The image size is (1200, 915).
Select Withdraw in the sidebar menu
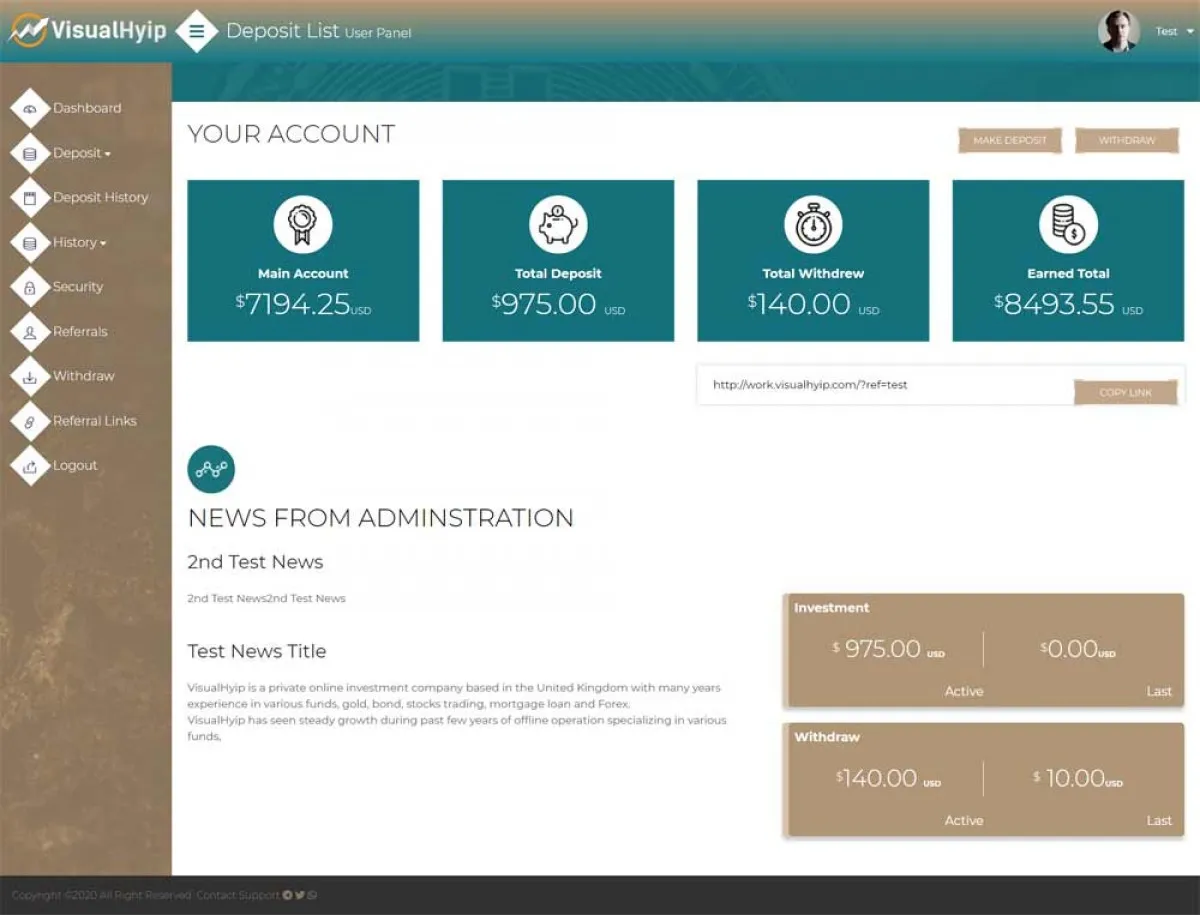point(84,376)
